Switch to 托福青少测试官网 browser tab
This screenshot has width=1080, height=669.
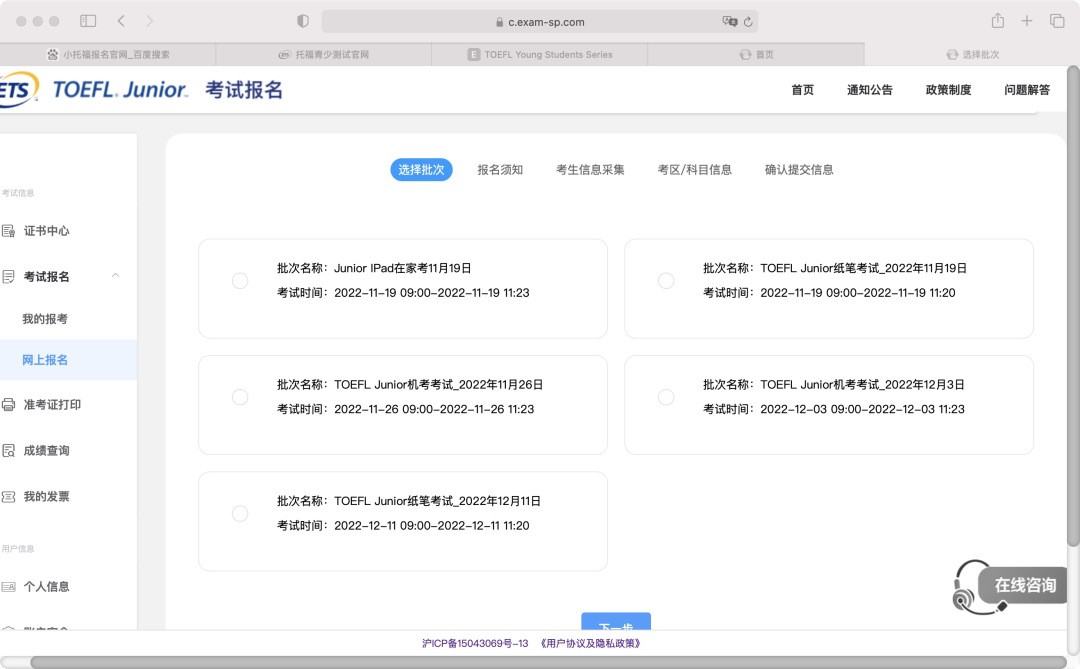324,54
